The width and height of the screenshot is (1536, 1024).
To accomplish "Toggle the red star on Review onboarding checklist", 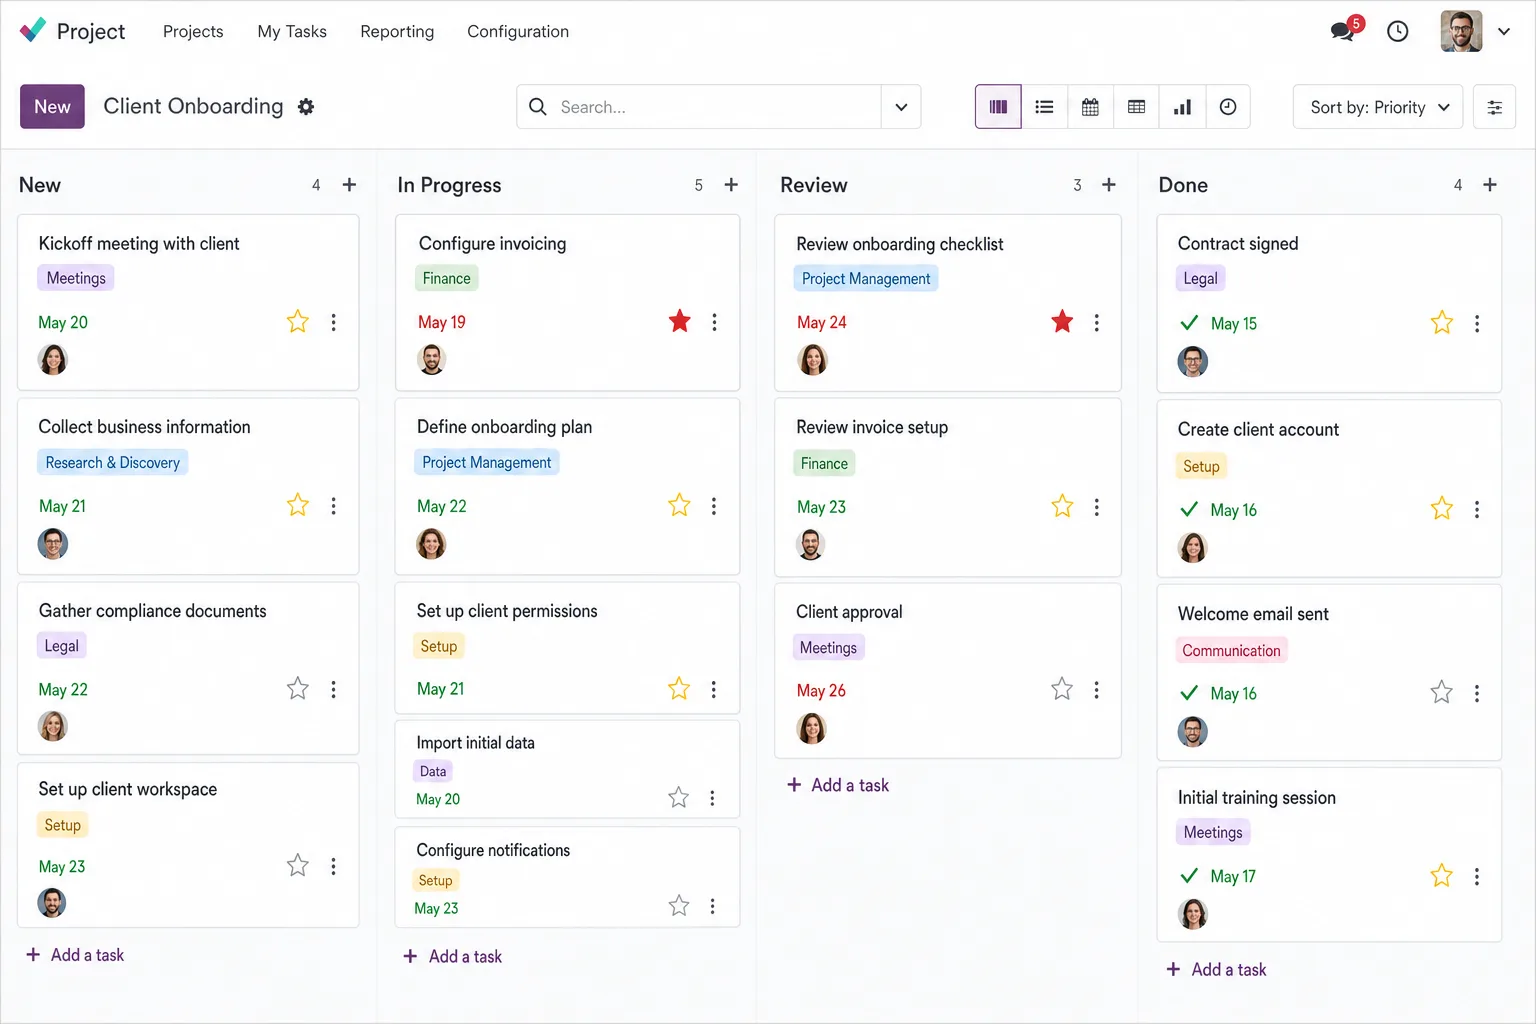I will [x=1062, y=322].
